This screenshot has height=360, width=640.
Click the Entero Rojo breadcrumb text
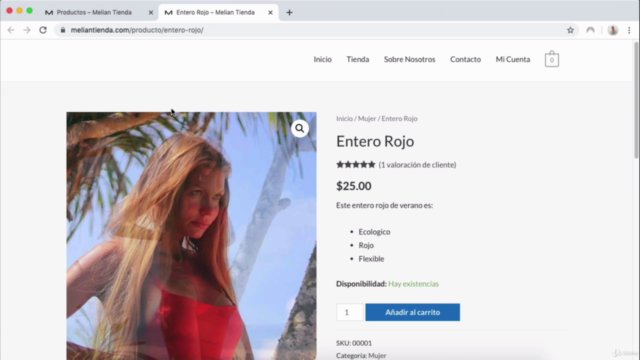[400, 118]
